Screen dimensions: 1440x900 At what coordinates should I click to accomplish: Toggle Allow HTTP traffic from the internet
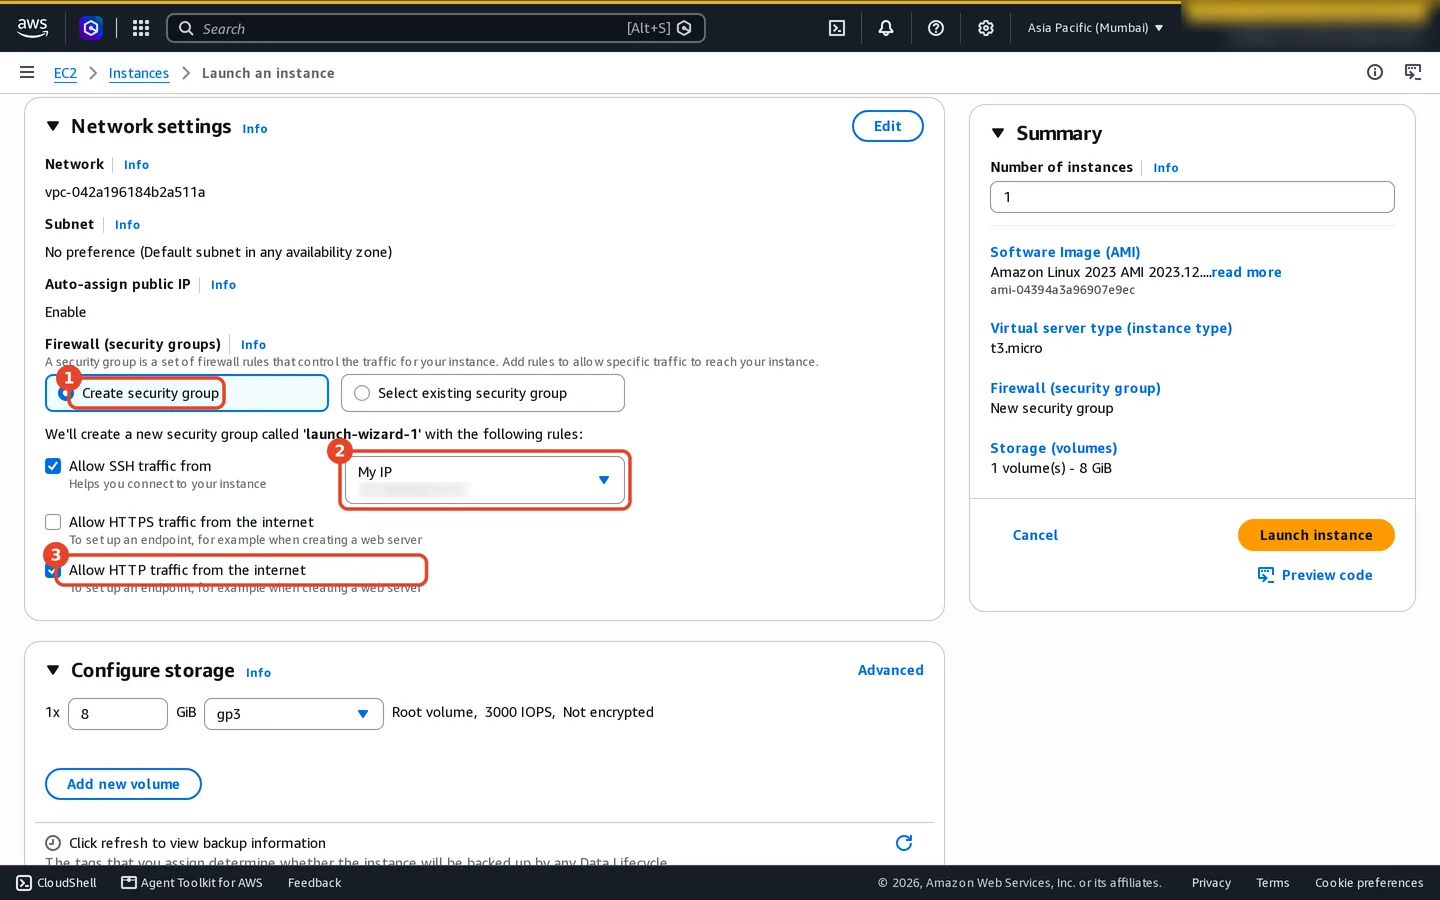(x=53, y=570)
